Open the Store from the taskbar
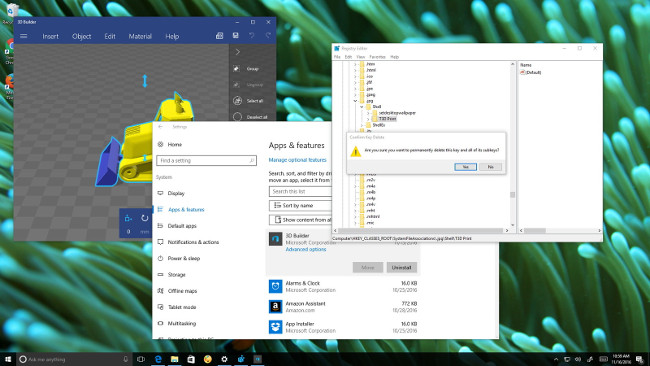This screenshot has height=366, width=650. [x=191, y=359]
